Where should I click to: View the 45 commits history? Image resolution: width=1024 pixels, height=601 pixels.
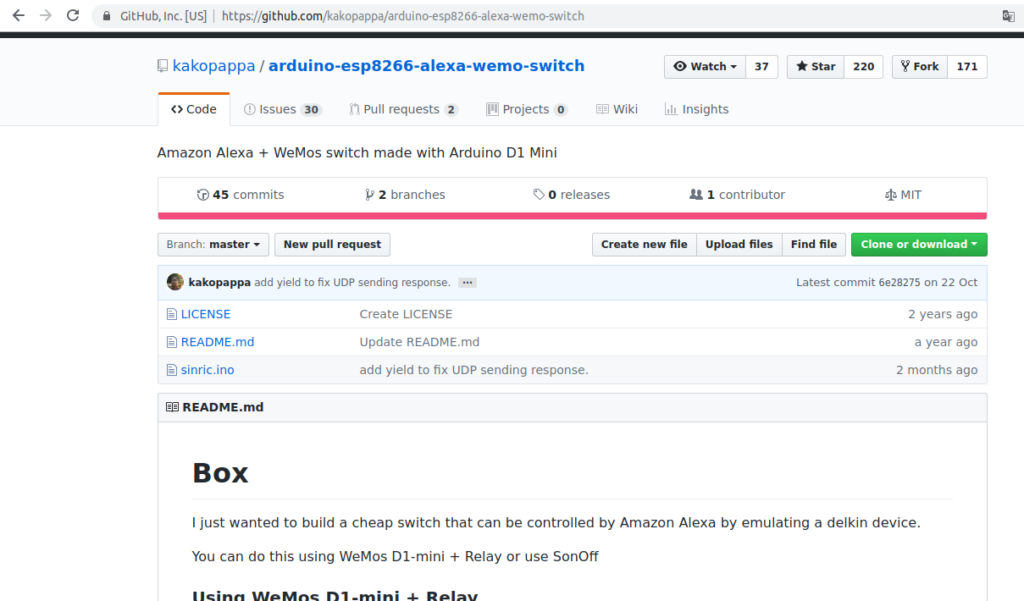tap(240, 195)
